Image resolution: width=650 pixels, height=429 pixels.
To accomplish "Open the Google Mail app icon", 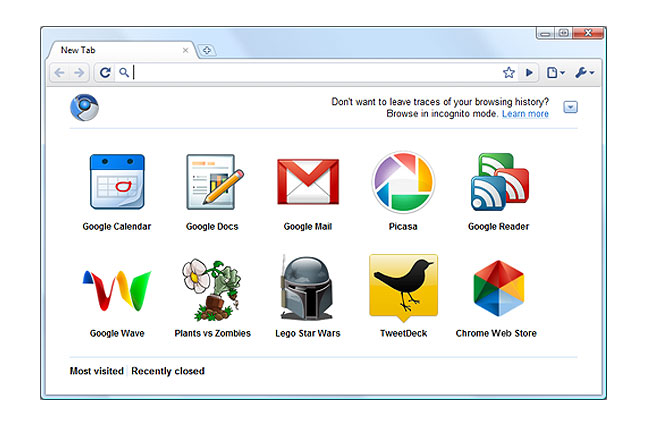I will (307, 181).
